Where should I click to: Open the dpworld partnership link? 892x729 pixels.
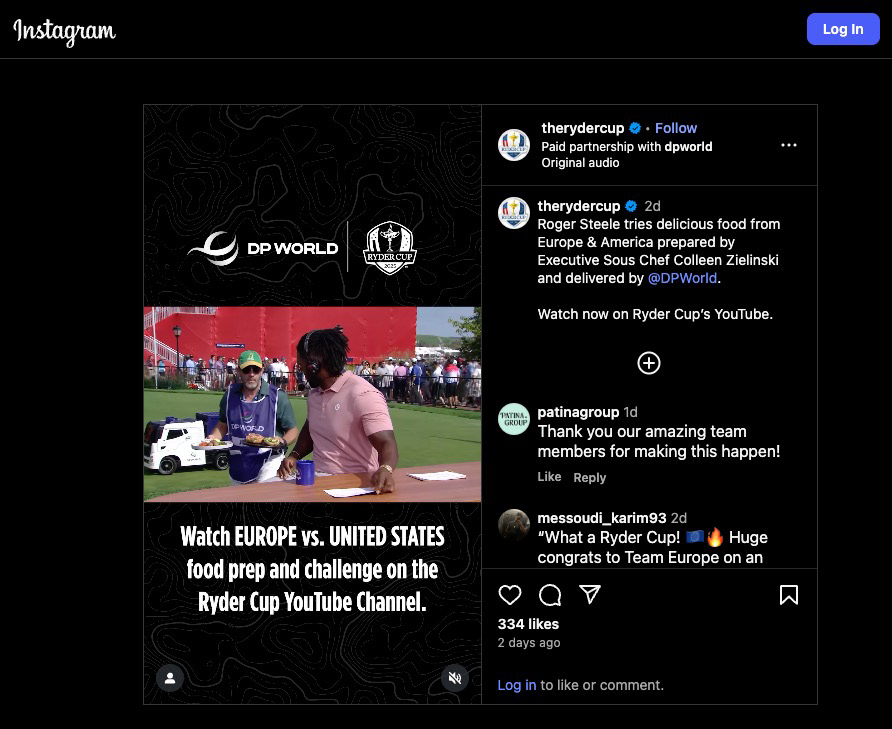(x=688, y=147)
